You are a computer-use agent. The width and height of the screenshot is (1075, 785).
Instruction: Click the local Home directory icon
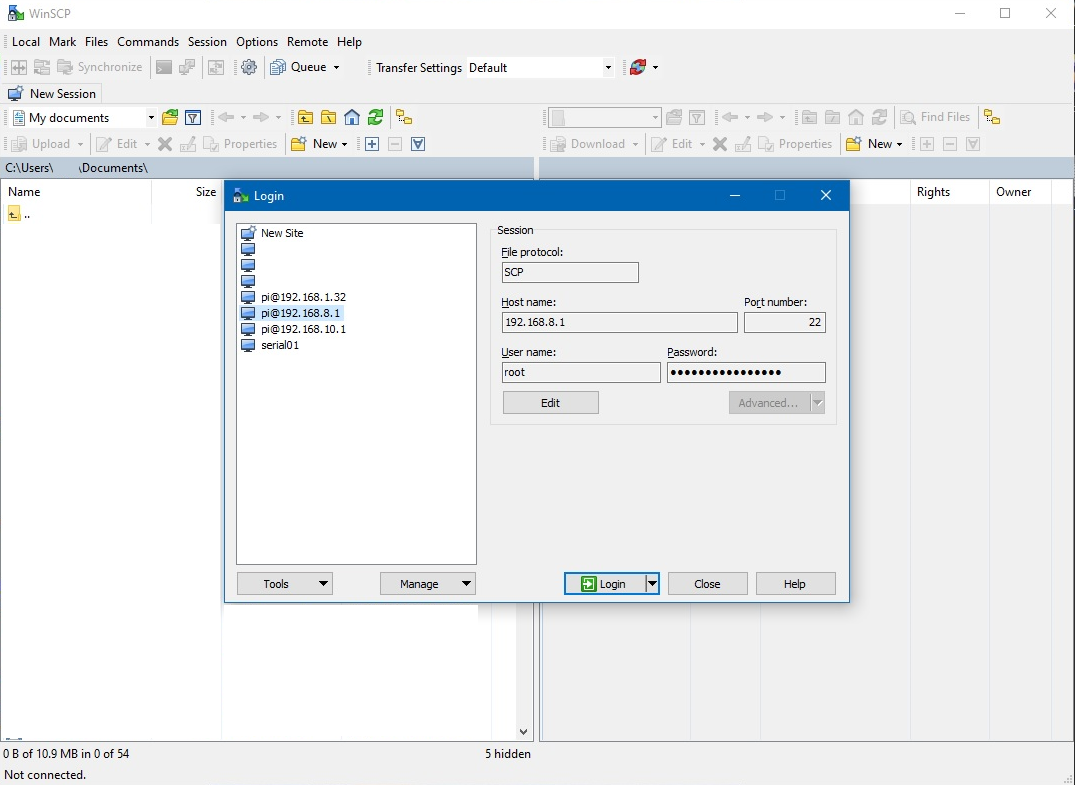coord(352,118)
